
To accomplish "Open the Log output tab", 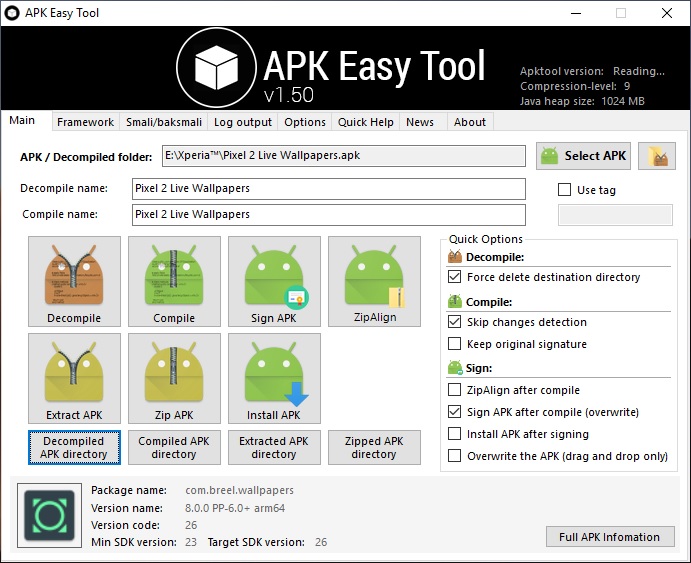I will pos(243,122).
